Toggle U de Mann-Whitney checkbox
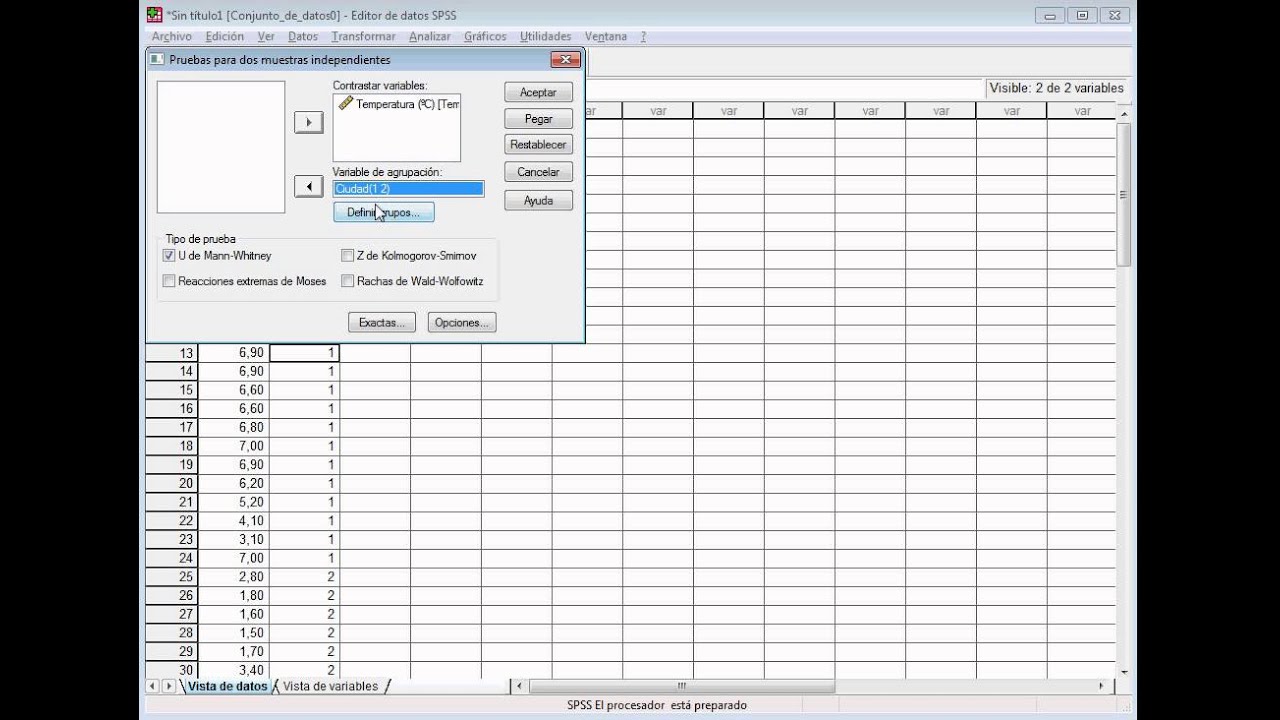Screen dimensions: 1280x720 click(x=168, y=256)
